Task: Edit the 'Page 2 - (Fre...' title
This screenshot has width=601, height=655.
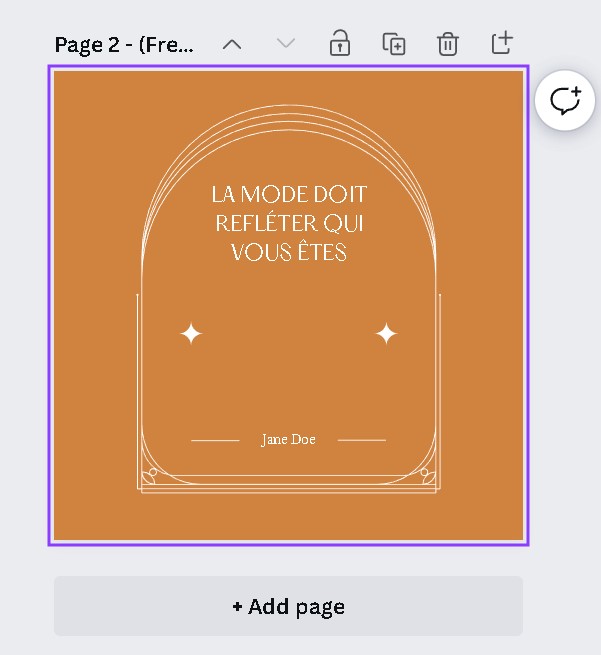Action: point(124,45)
